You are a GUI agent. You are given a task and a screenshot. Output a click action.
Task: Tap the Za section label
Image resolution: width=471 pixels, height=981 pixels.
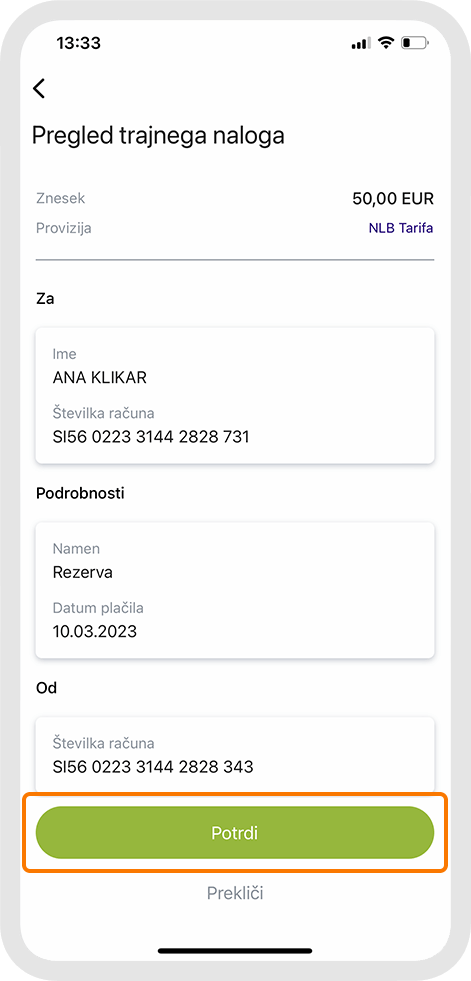pyautogui.click(x=45, y=298)
